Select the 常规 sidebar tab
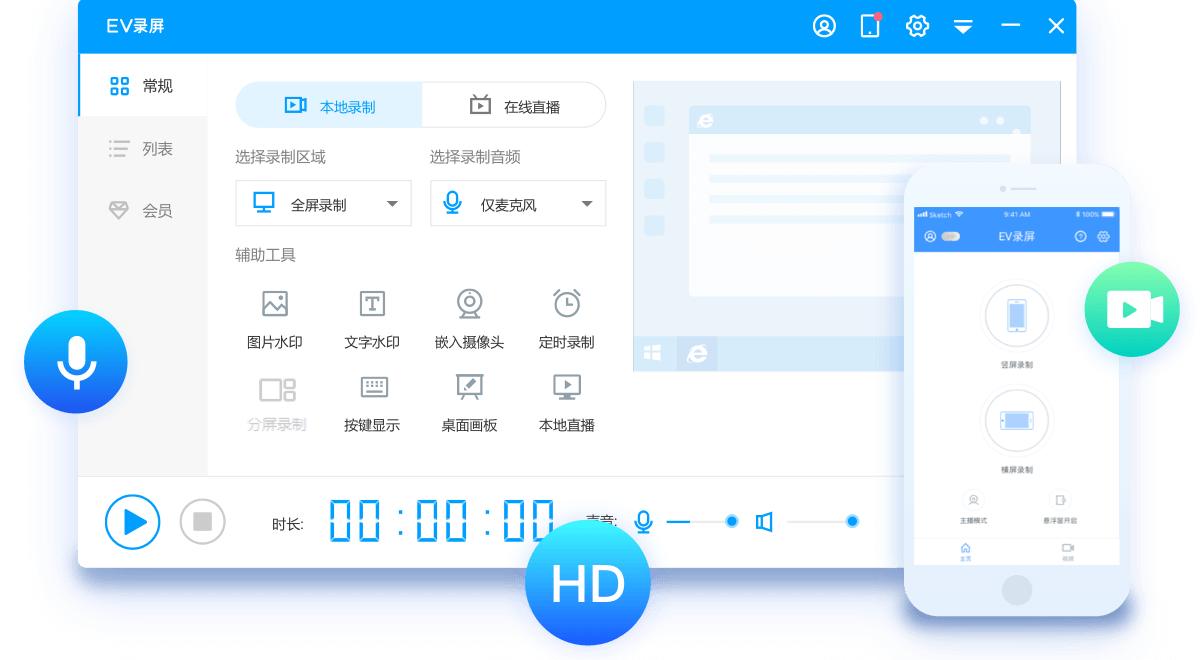 click(x=142, y=86)
